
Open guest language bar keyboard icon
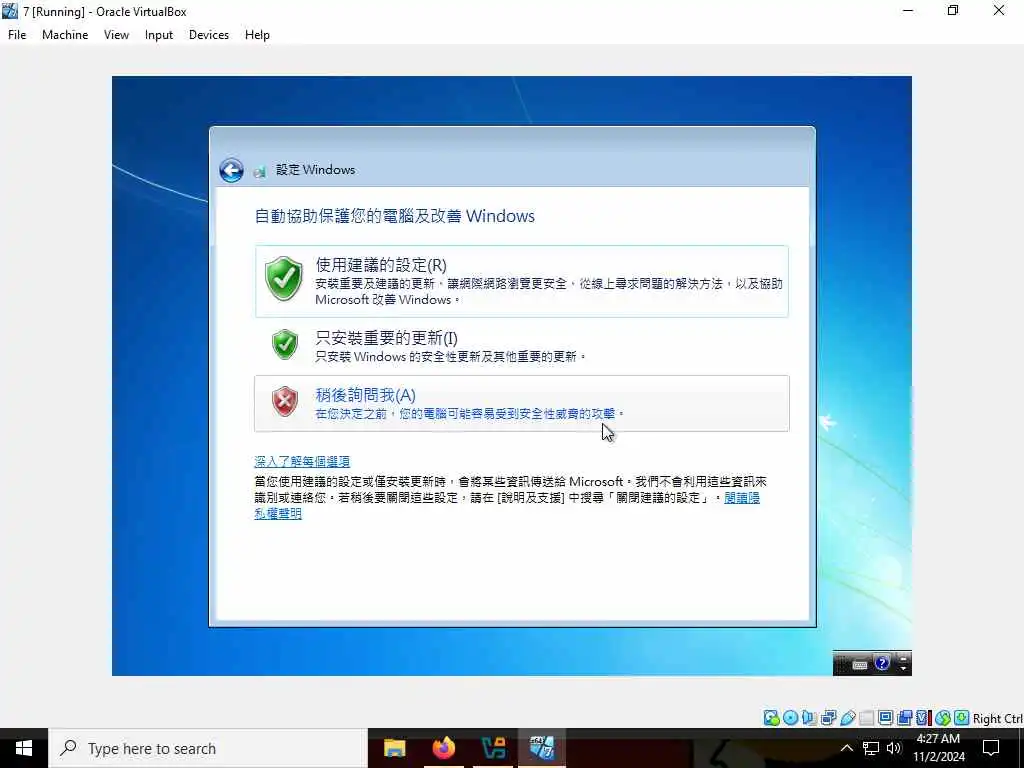[859, 665]
